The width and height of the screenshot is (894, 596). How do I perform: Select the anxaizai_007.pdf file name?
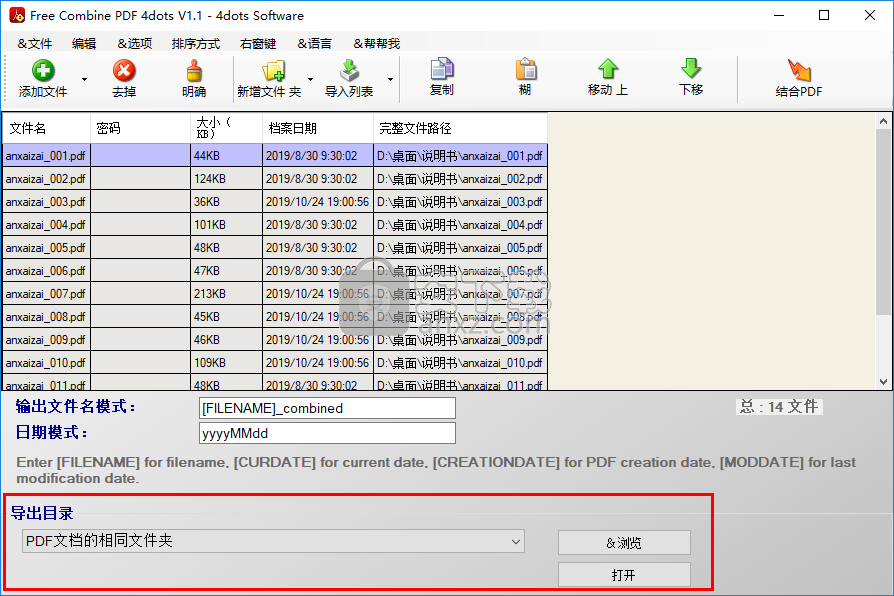(46, 294)
